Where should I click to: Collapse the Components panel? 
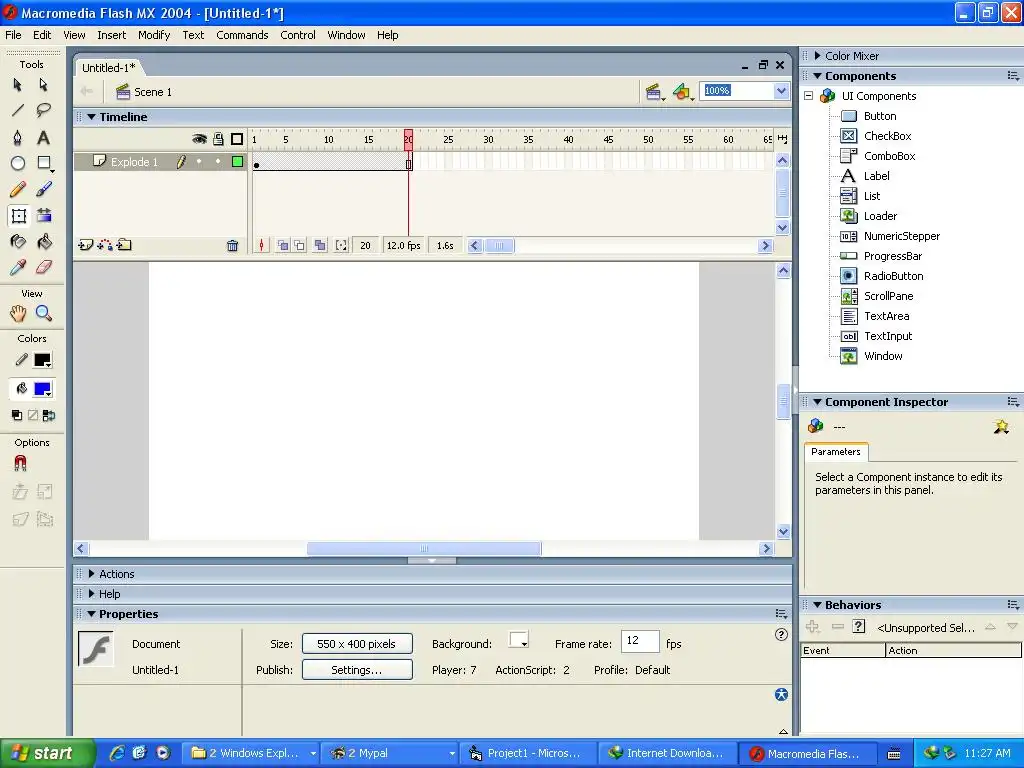click(817, 76)
